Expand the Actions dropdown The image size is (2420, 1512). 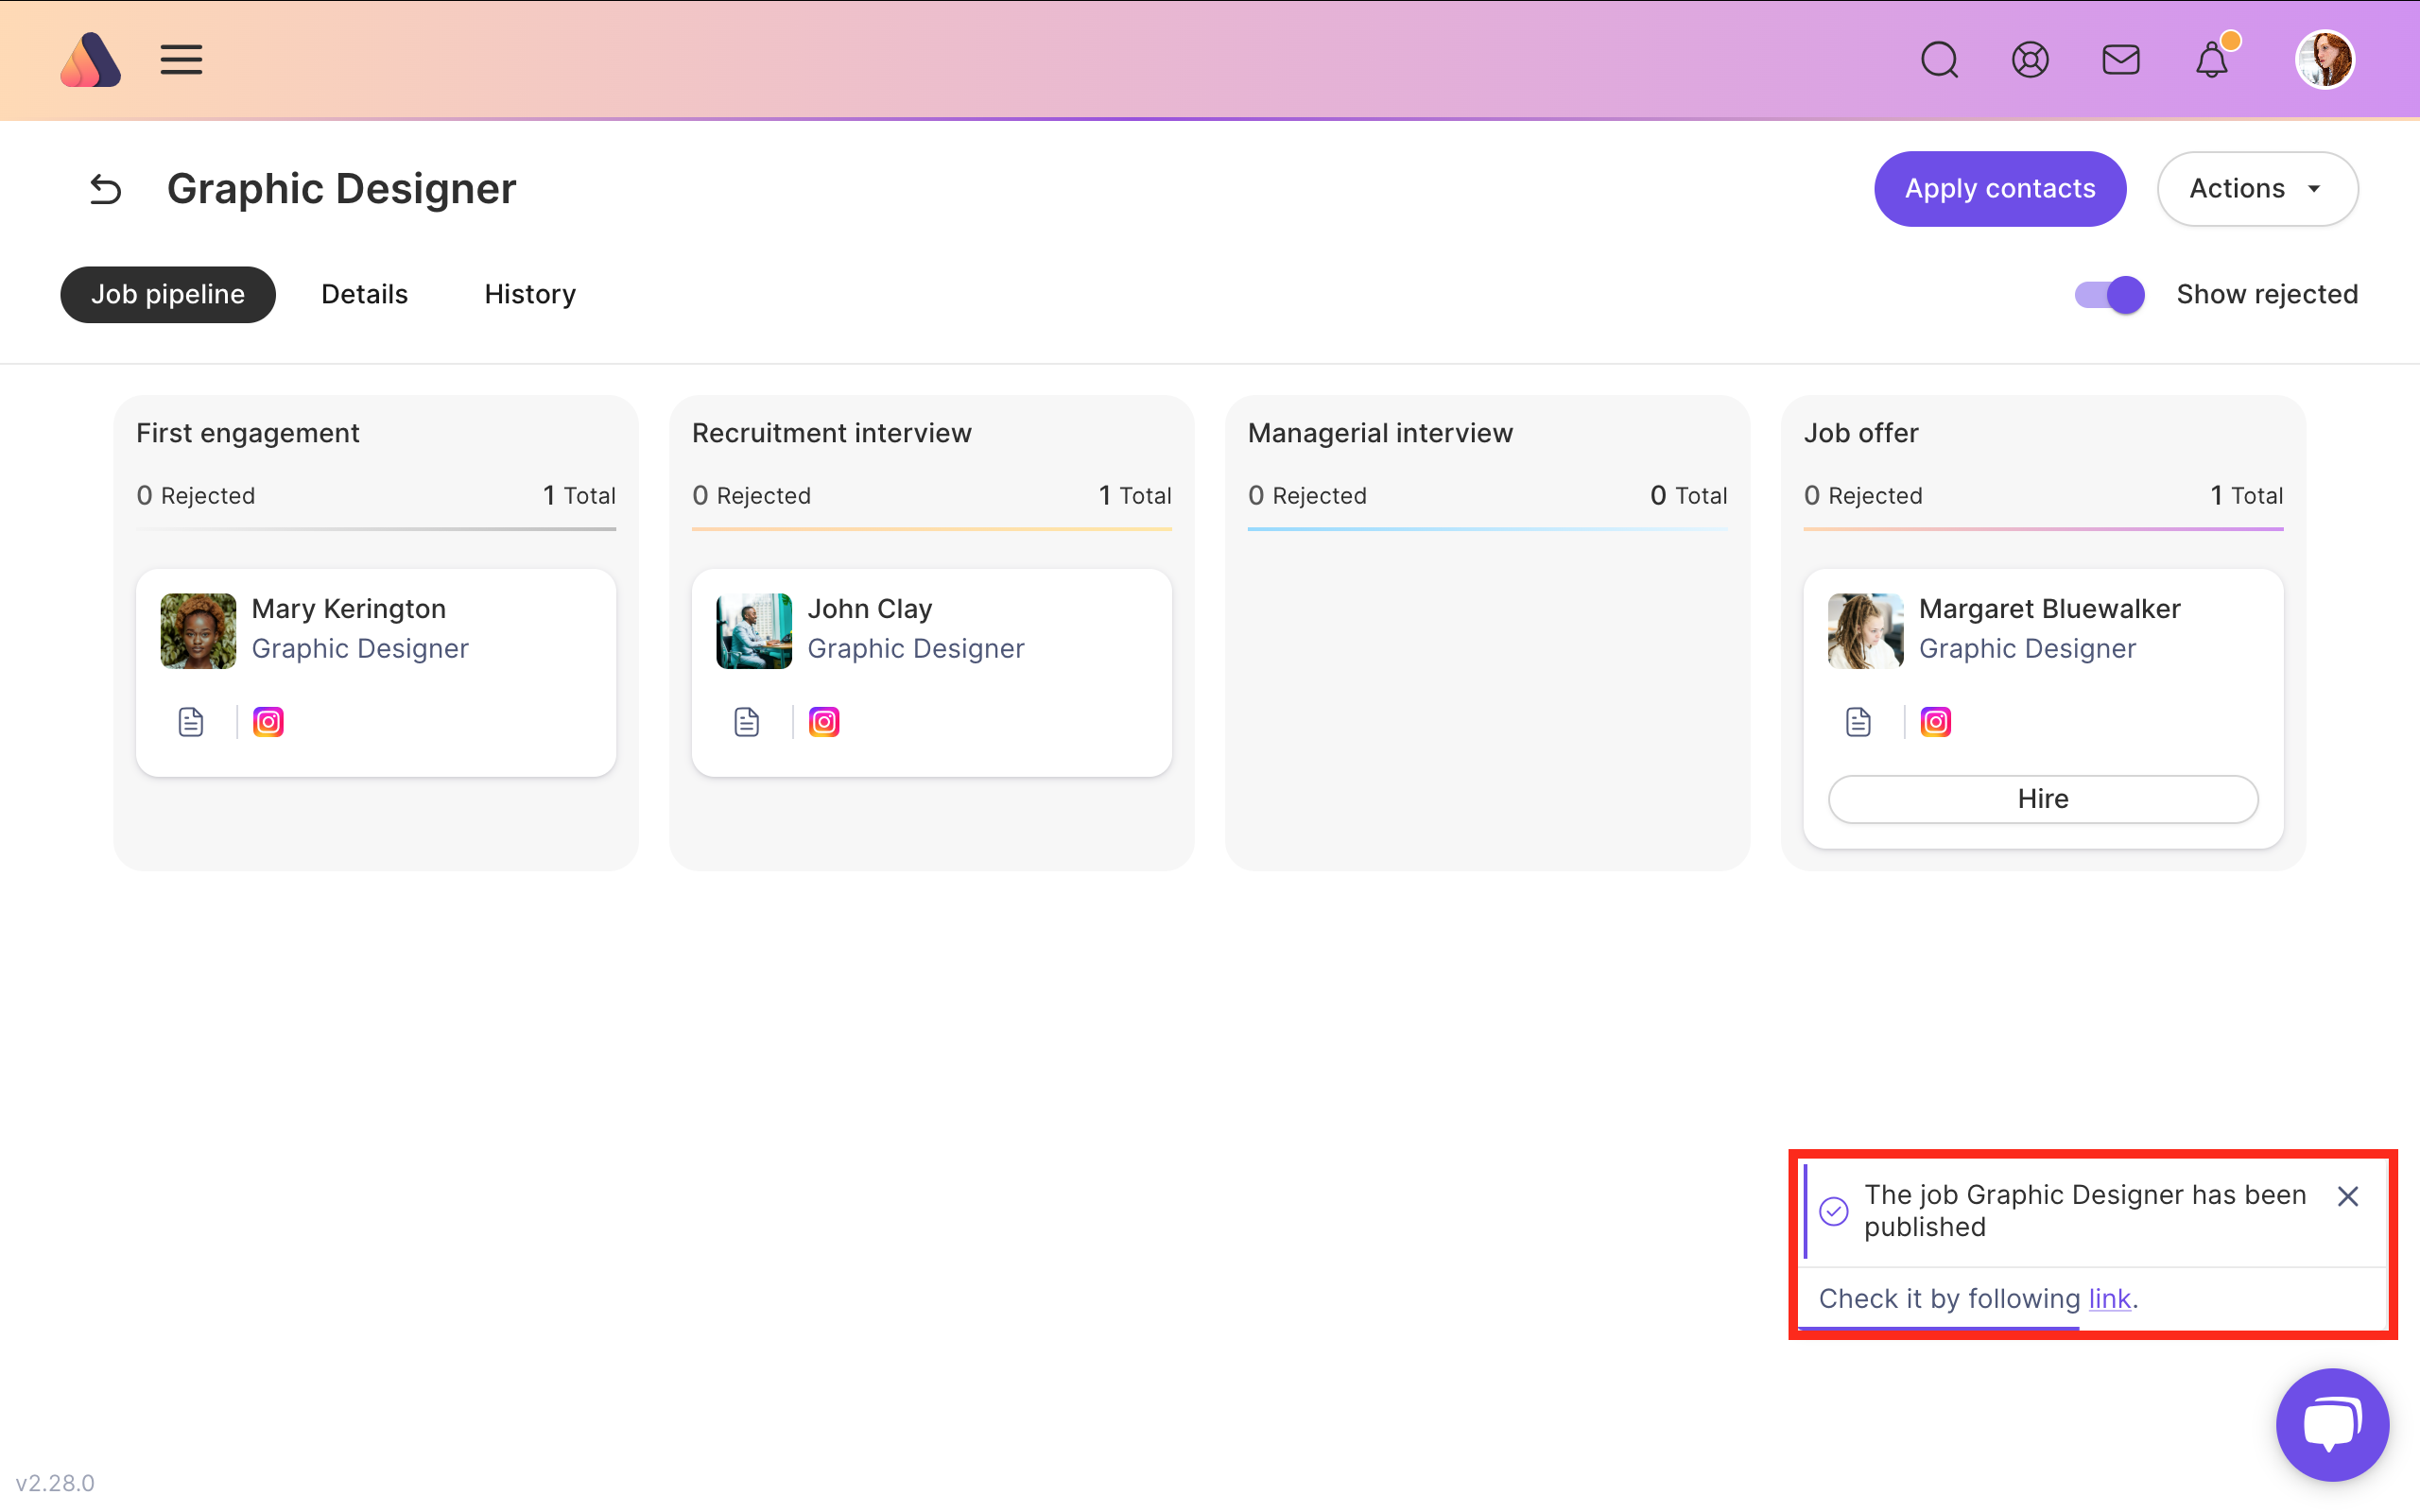tap(2257, 189)
